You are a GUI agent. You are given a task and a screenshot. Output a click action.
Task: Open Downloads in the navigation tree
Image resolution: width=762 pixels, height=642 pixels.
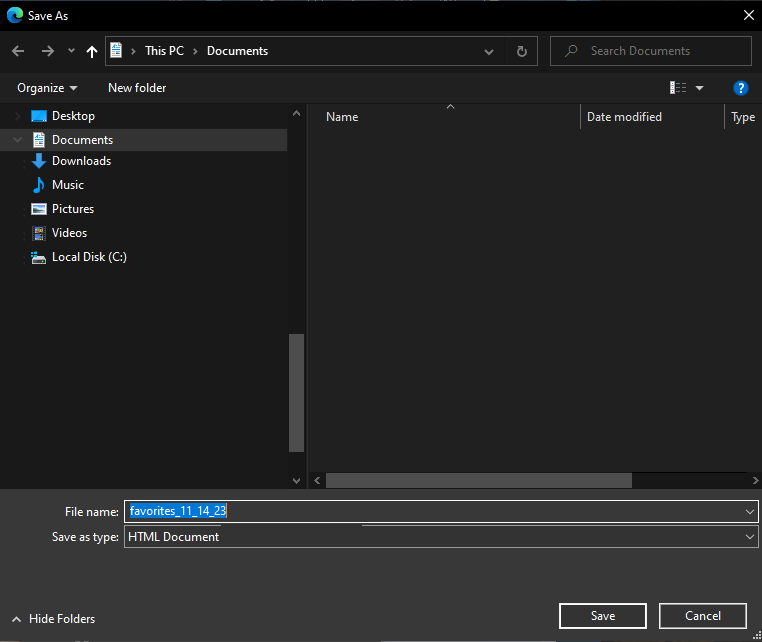pos(81,161)
